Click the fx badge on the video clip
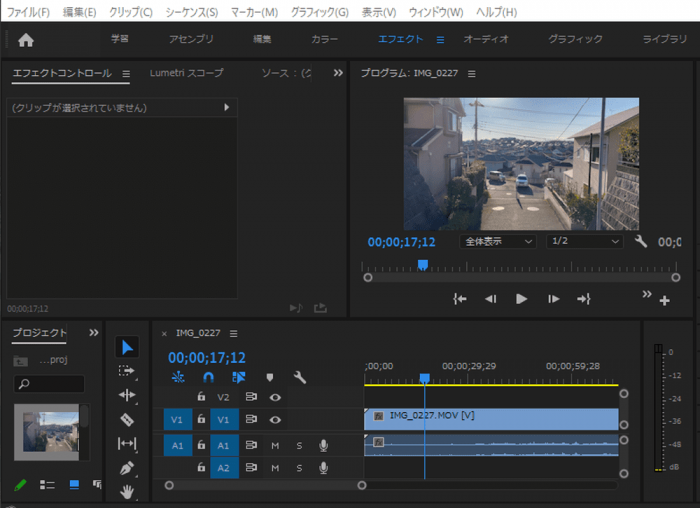 [x=378, y=416]
